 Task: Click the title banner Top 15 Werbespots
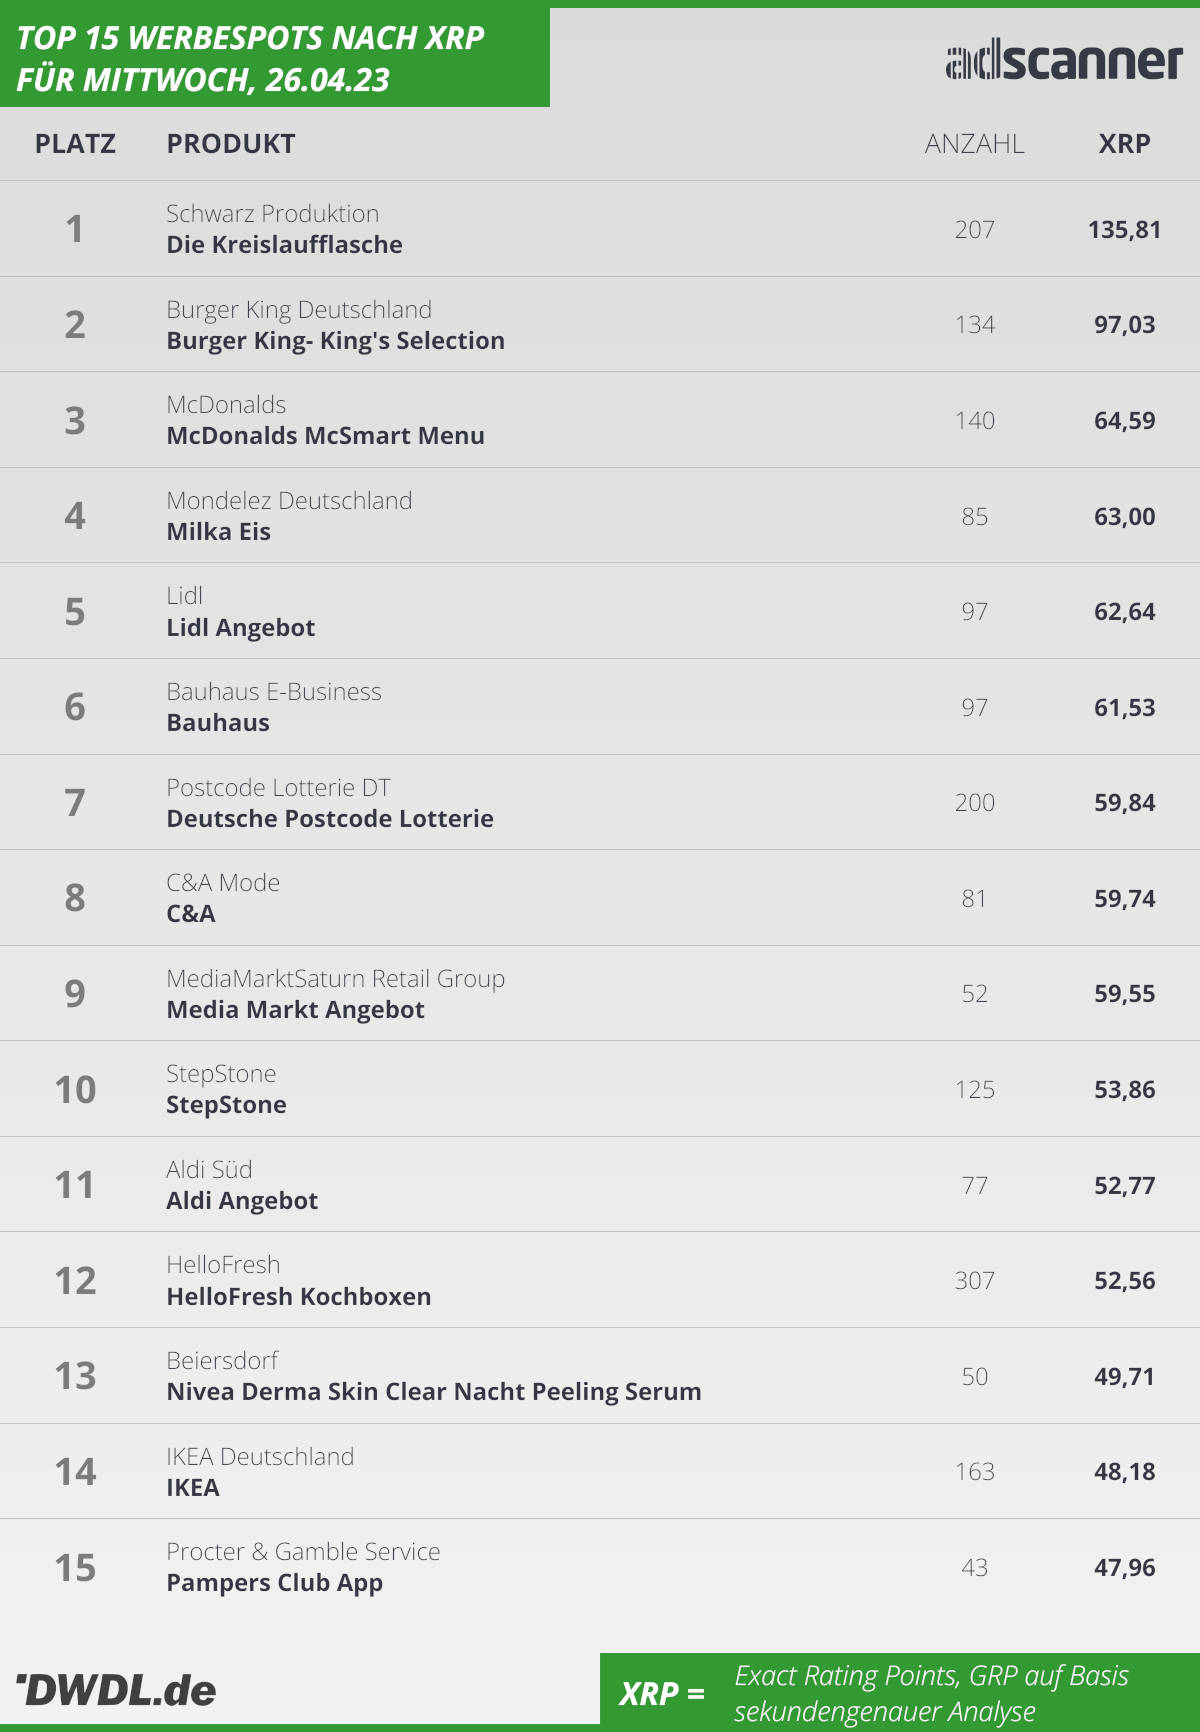click(250, 58)
